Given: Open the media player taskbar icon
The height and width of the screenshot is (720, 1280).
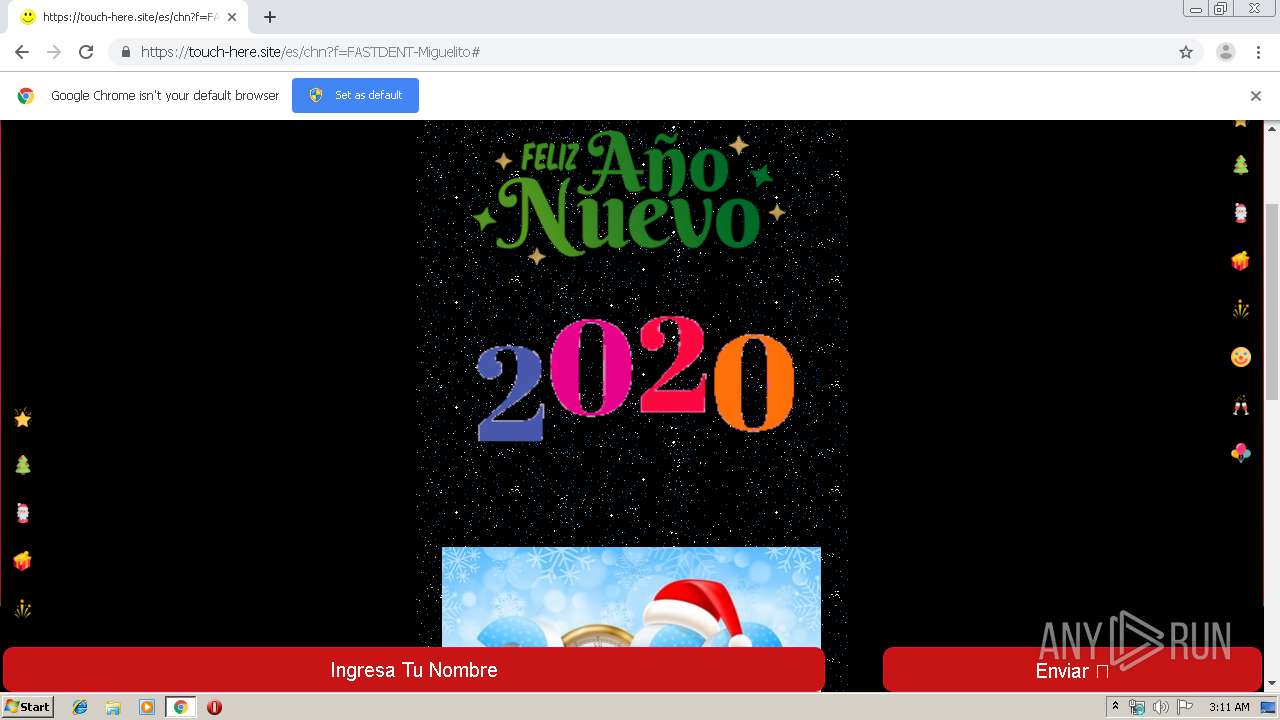Looking at the screenshot, I should (146, 707).
